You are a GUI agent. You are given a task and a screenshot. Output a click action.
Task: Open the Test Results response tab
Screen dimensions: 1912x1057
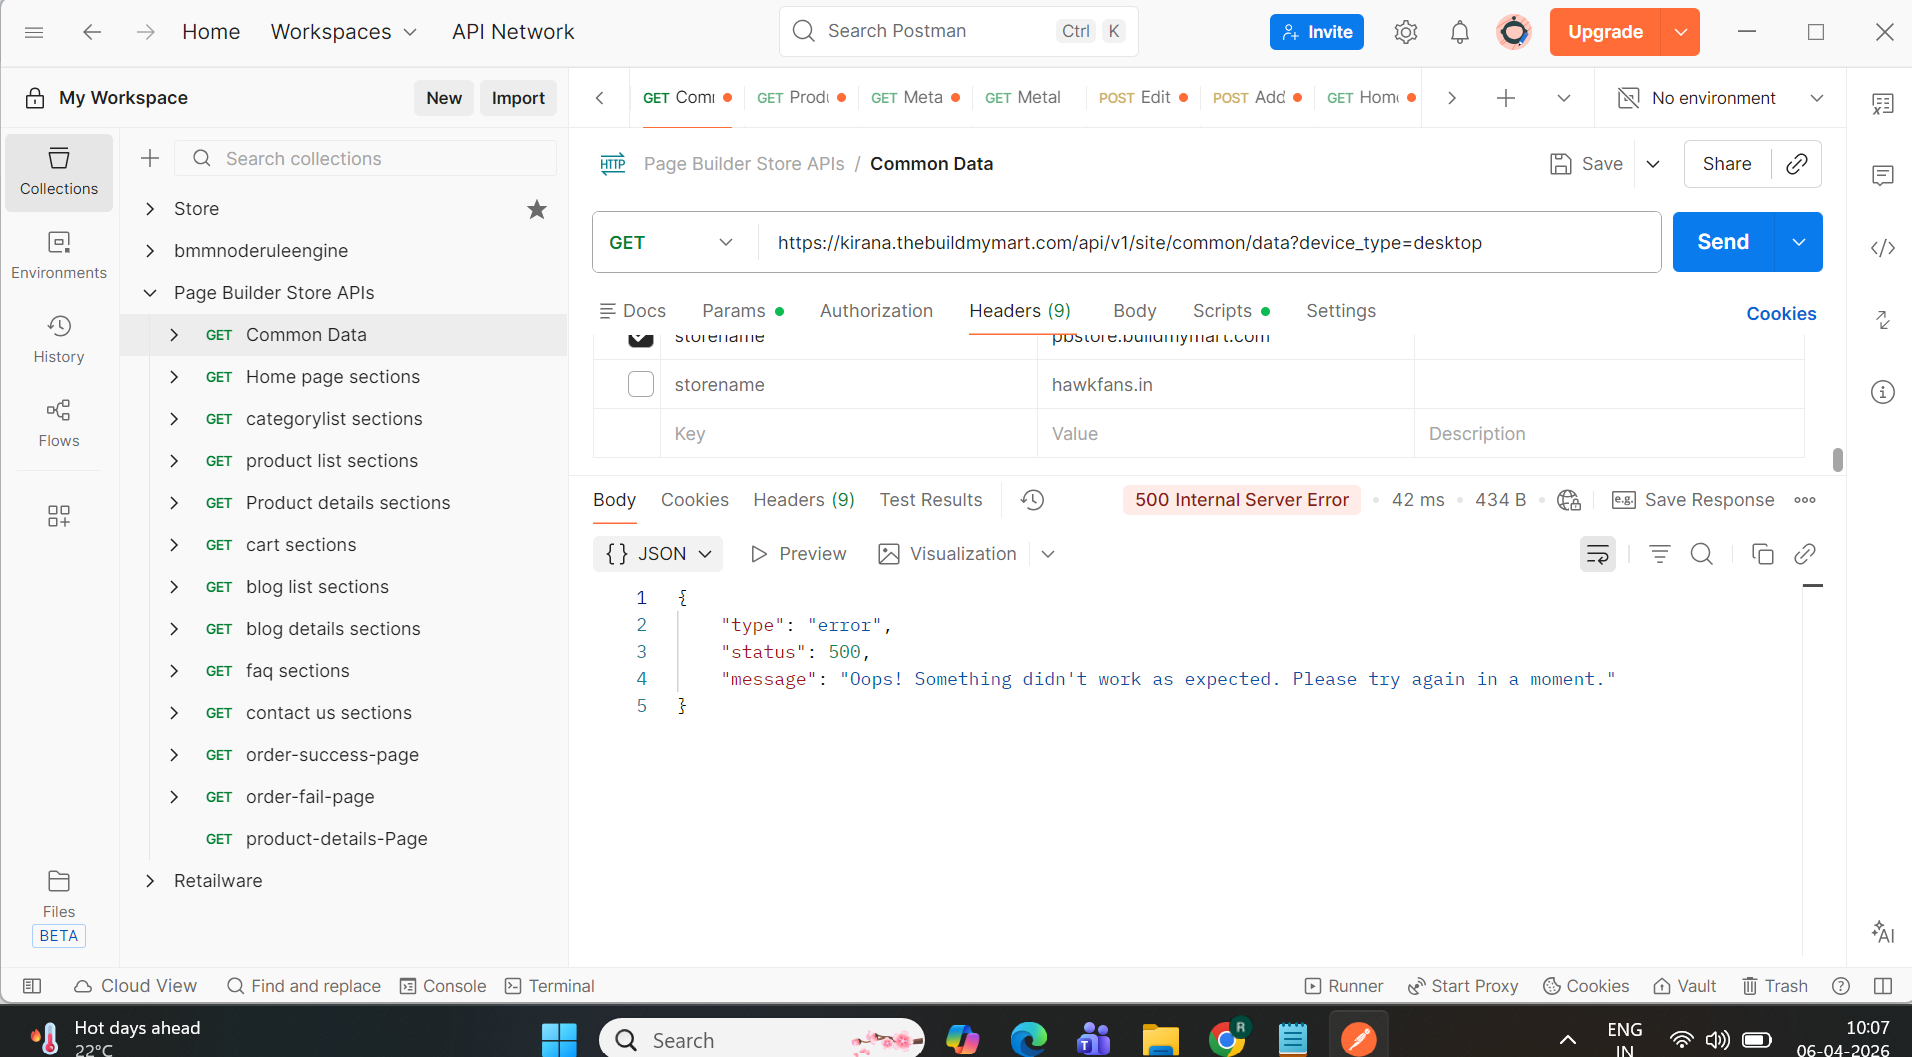coord(931,500)
